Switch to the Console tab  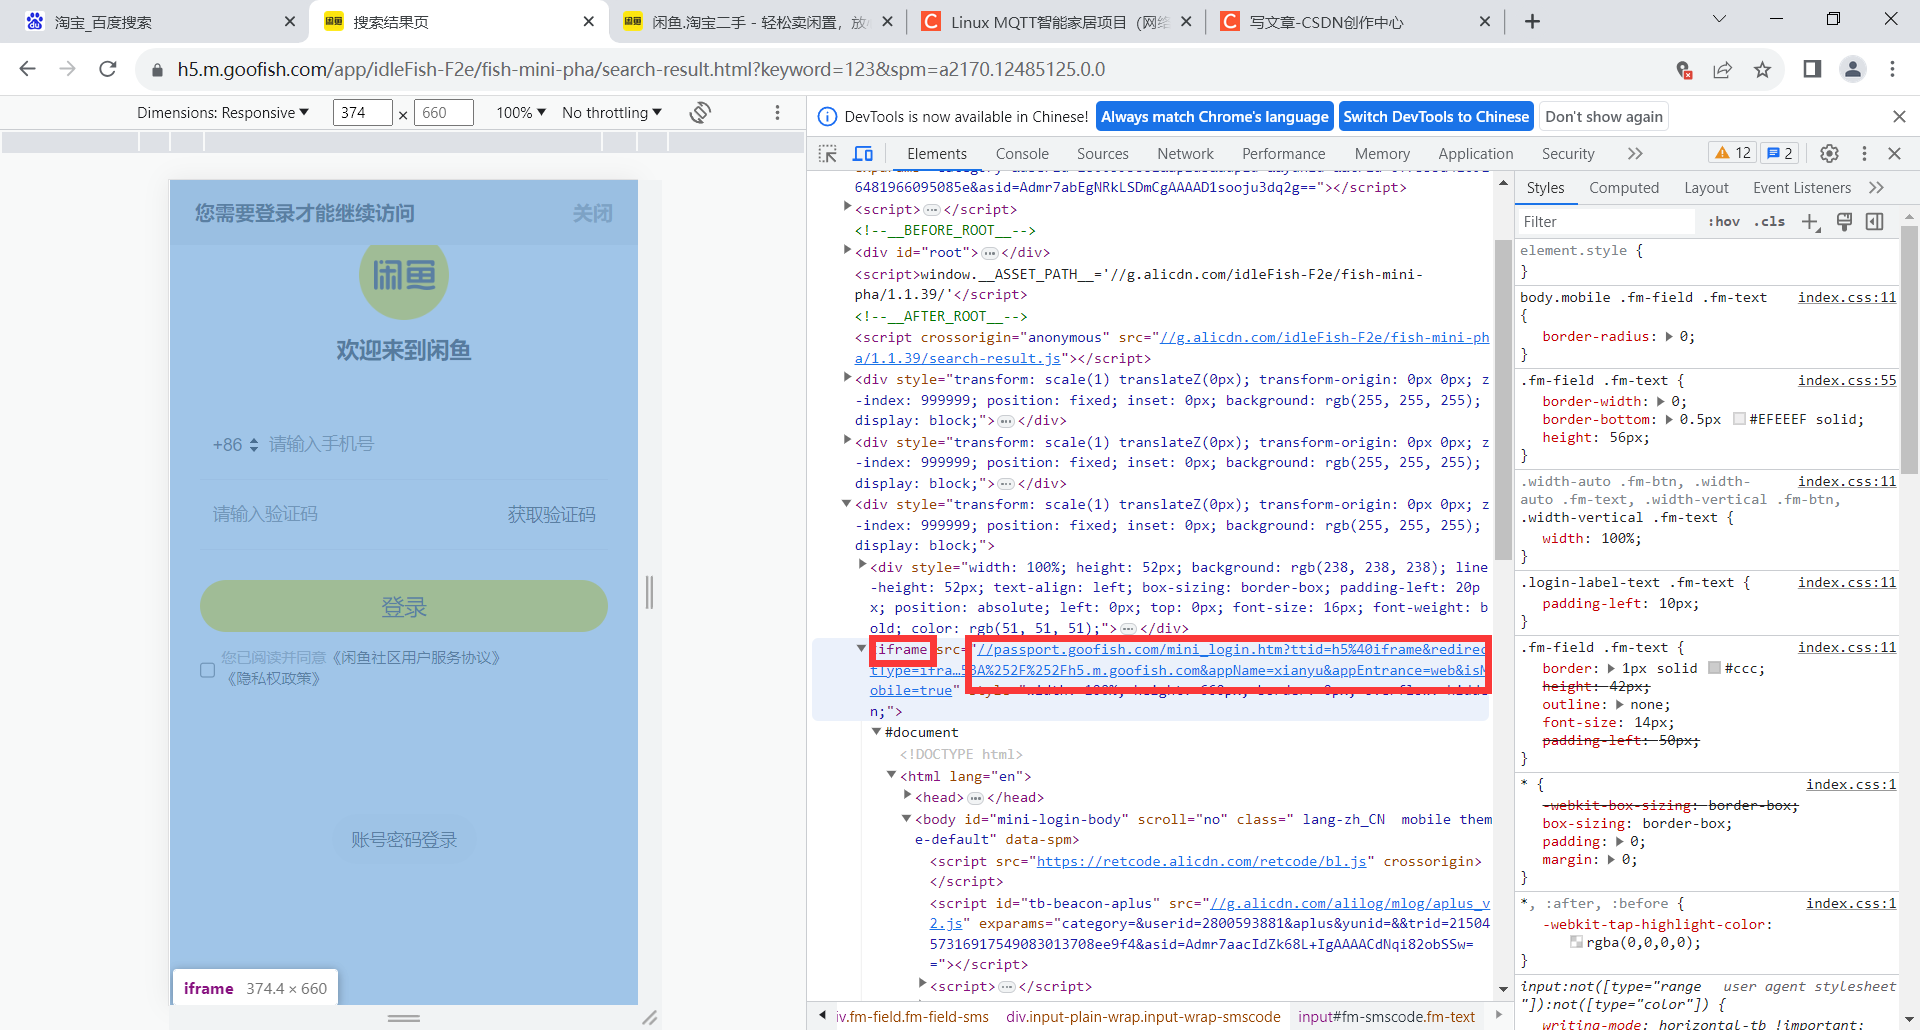click(1022, 154)
